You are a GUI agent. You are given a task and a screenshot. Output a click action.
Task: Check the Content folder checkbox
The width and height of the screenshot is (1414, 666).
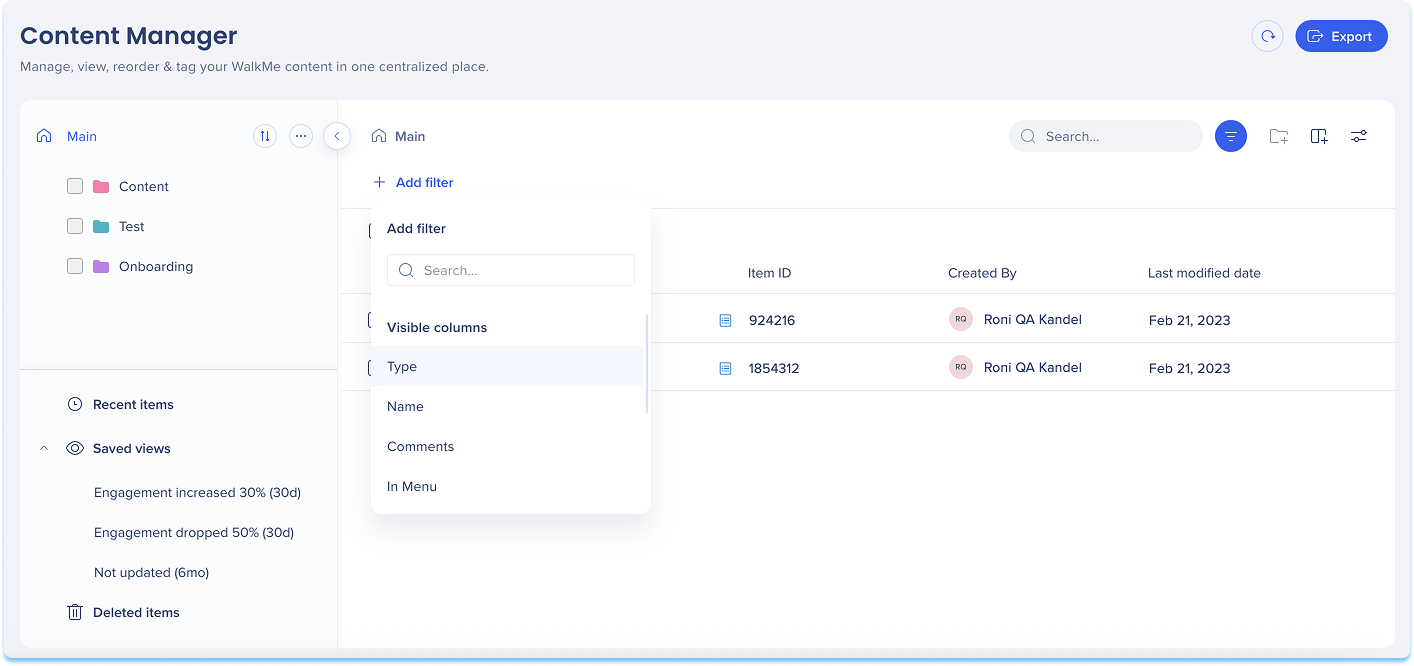[75, 186]
